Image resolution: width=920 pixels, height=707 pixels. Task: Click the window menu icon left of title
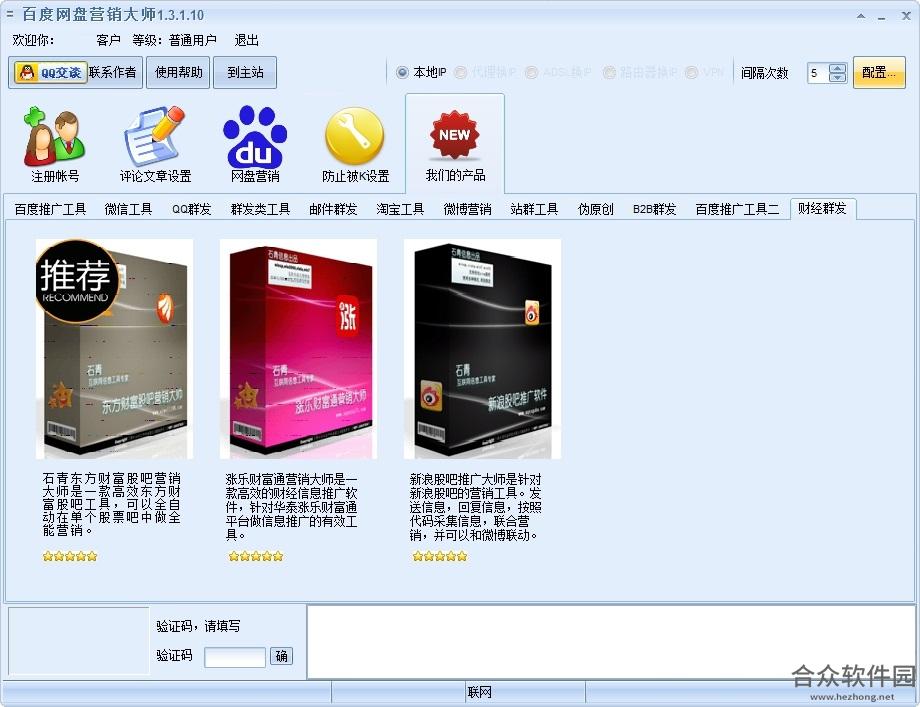(9, 13)
